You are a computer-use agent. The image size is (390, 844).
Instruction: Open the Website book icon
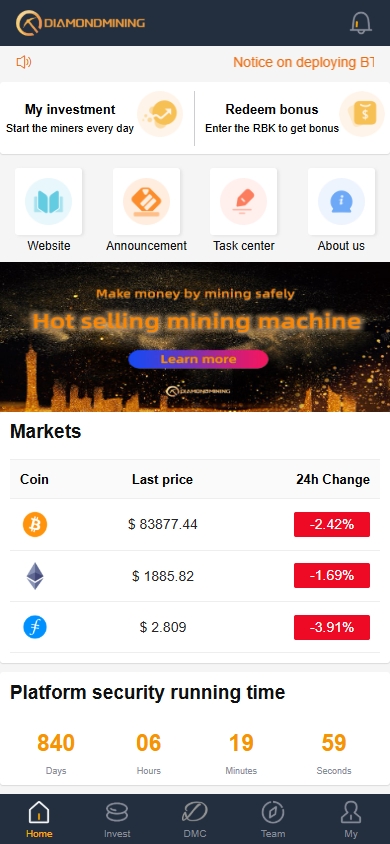coord(48,201)
